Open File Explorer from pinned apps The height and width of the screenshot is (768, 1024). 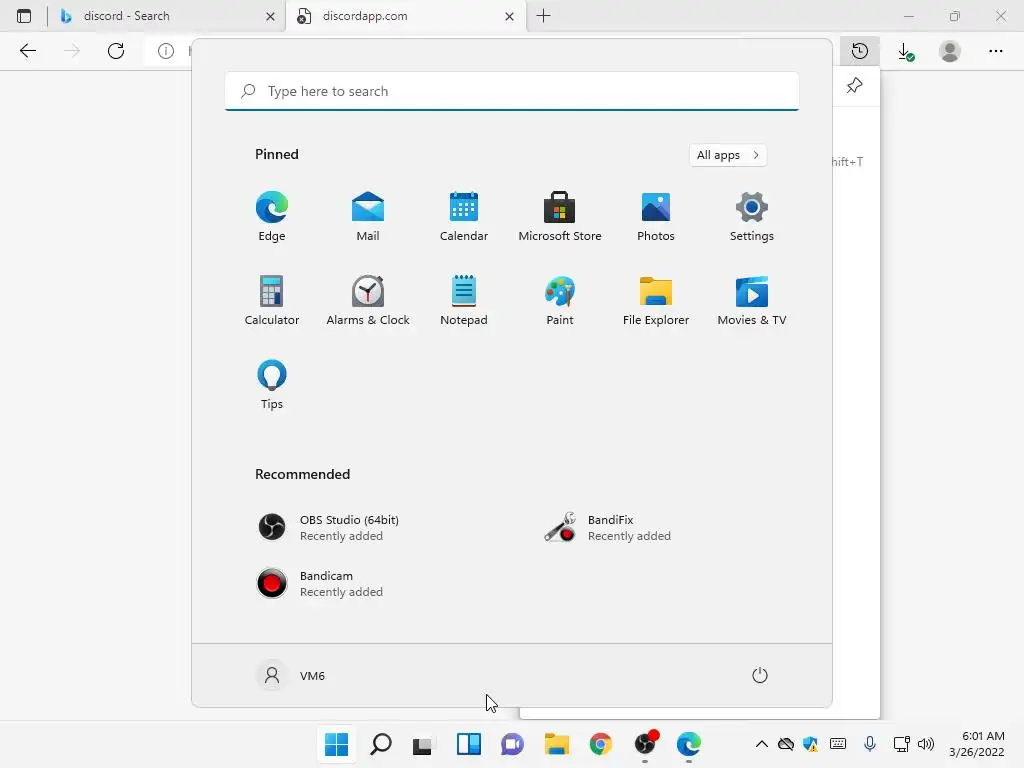pos(656,301)
